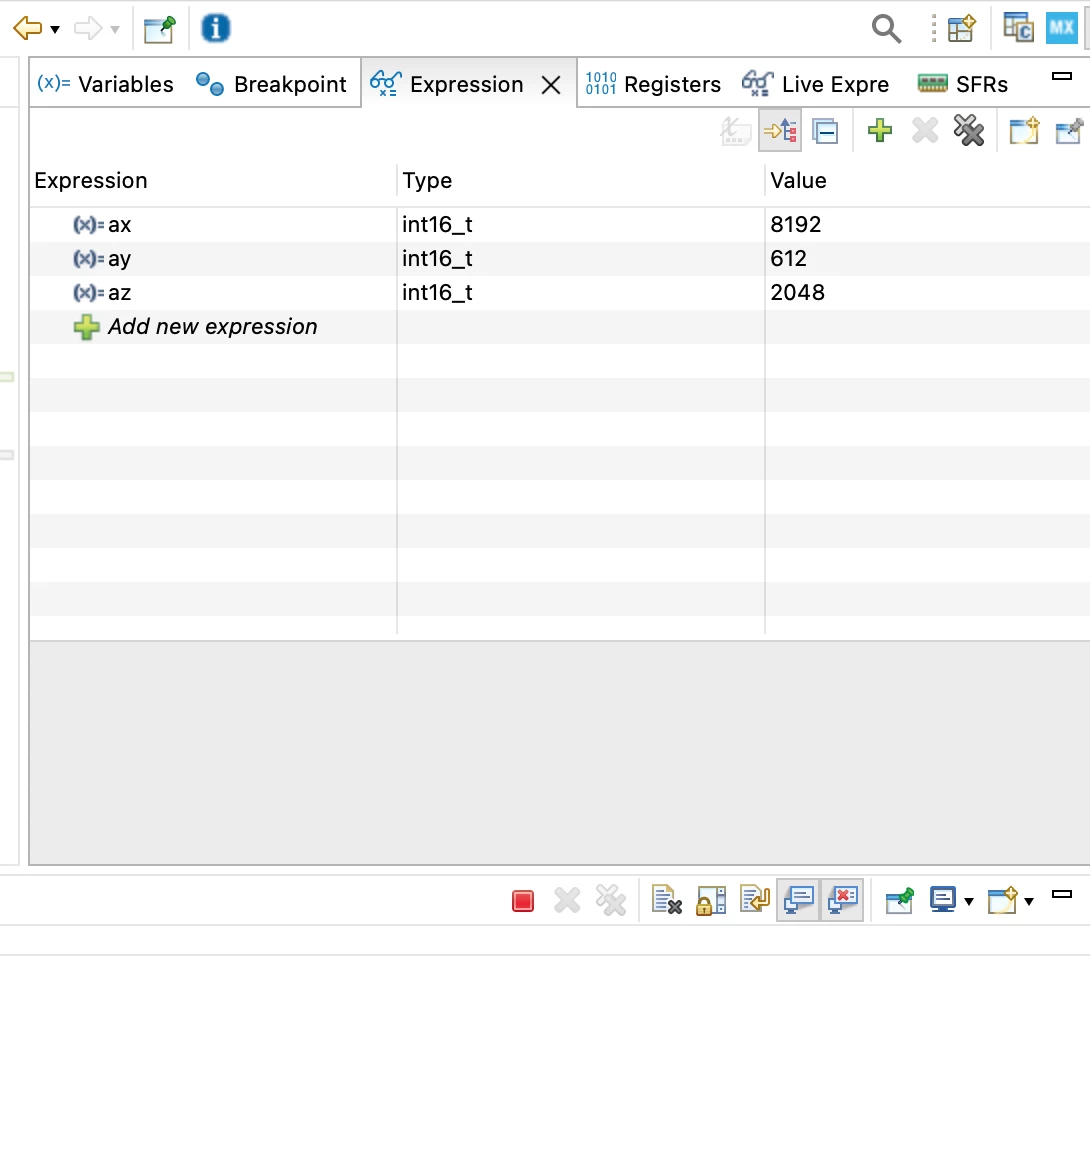Viewport: 1090px width, 1158px height.
Task: Switch to the C/C++ perspective icon
Action: point(1018,28)
